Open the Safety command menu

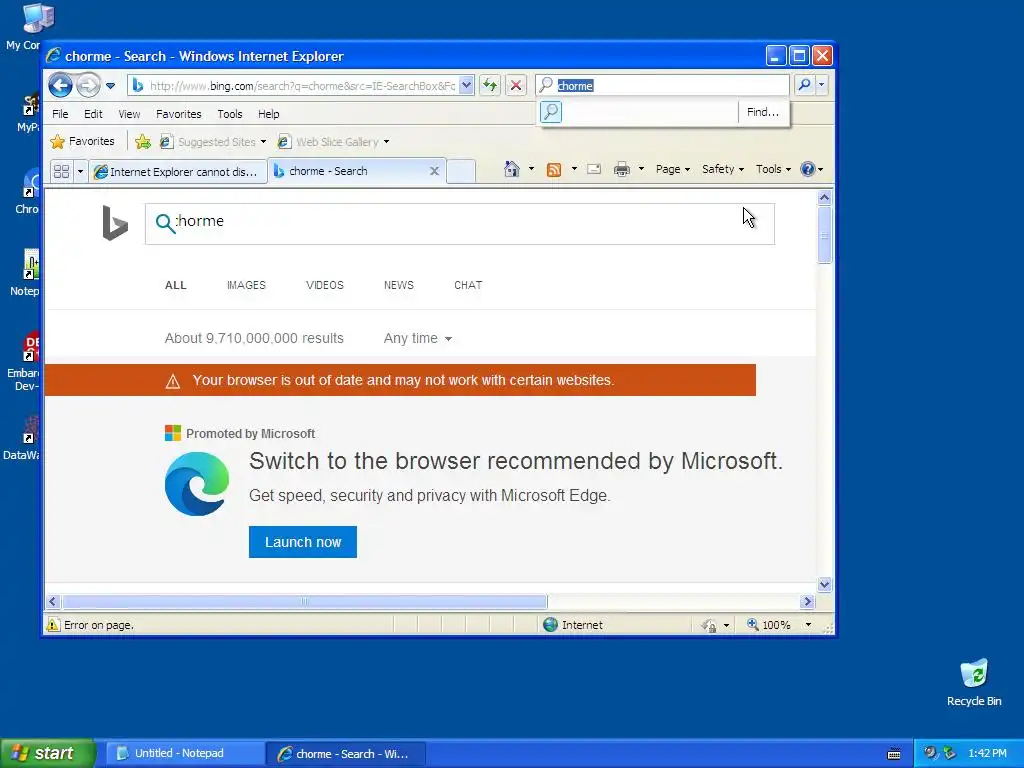pos(722,169)
